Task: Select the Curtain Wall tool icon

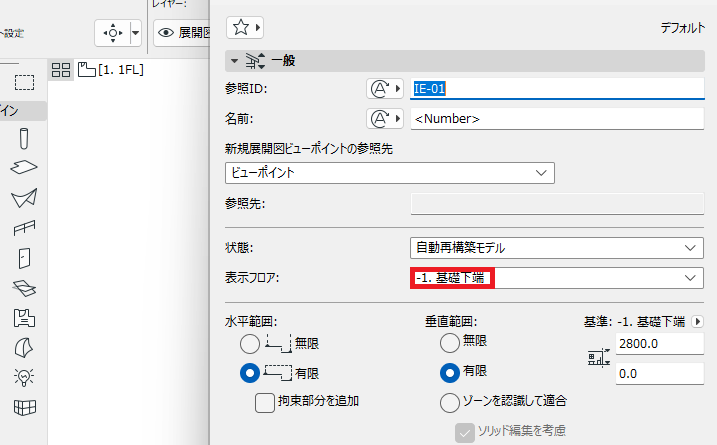Action: (24, 407)
